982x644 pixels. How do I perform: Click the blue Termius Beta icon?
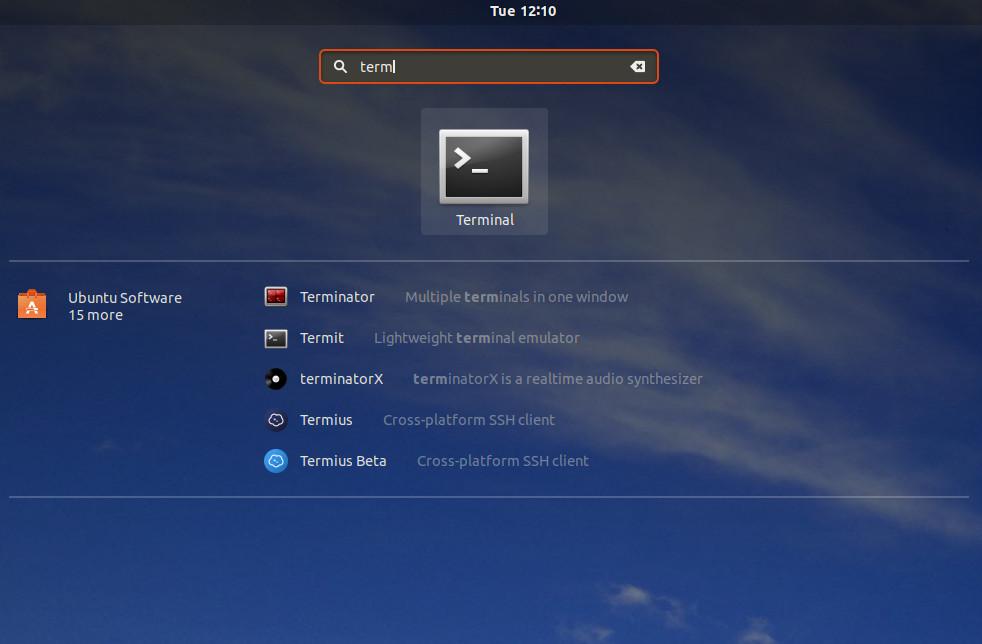point(276,461)
